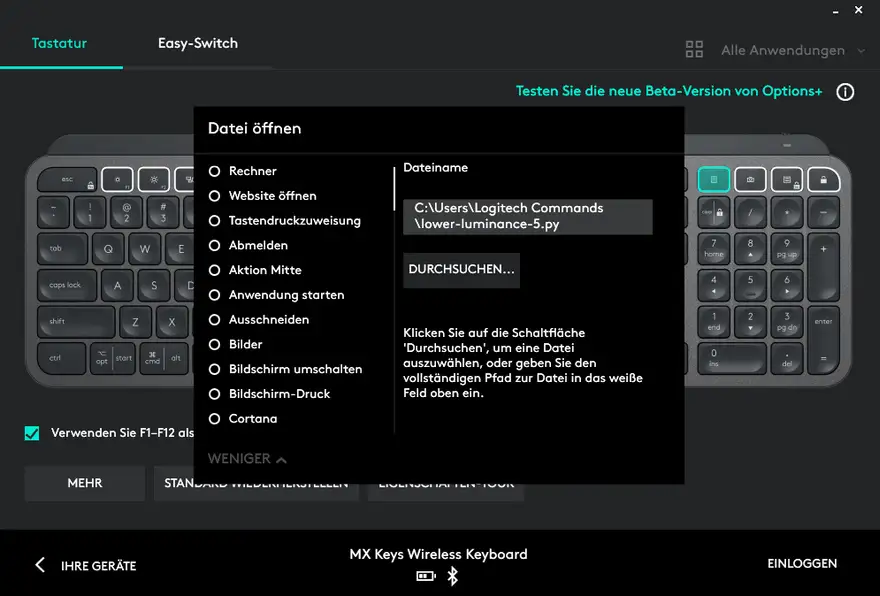Click the DURCHSUCHEN... button
The height and width of the screenshot is (596, 880).
pyautogui.click(x=461, y=269)
